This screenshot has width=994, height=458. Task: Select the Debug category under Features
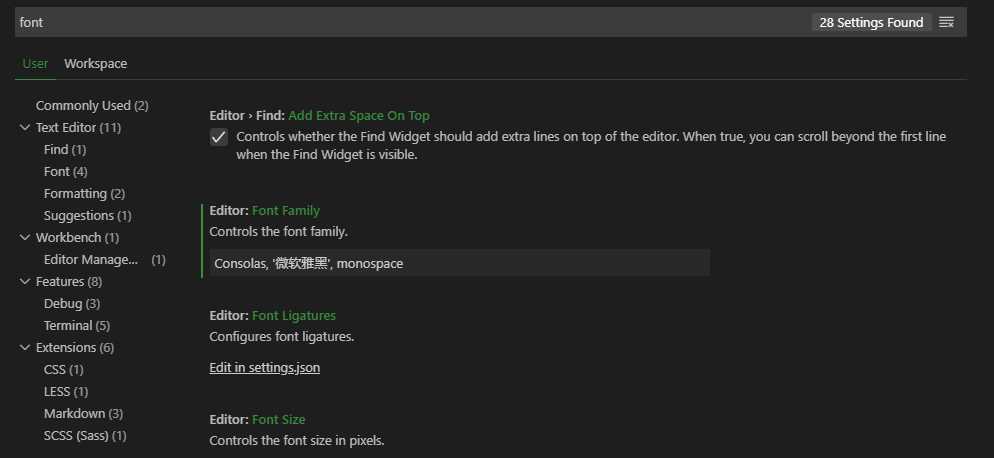click(72, 304)
